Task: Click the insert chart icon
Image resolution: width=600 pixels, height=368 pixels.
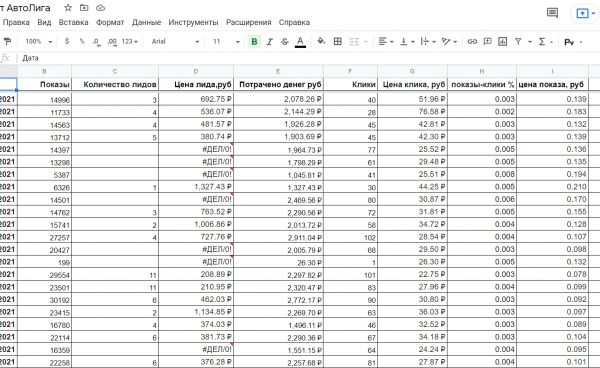Action: click(502, 41)
